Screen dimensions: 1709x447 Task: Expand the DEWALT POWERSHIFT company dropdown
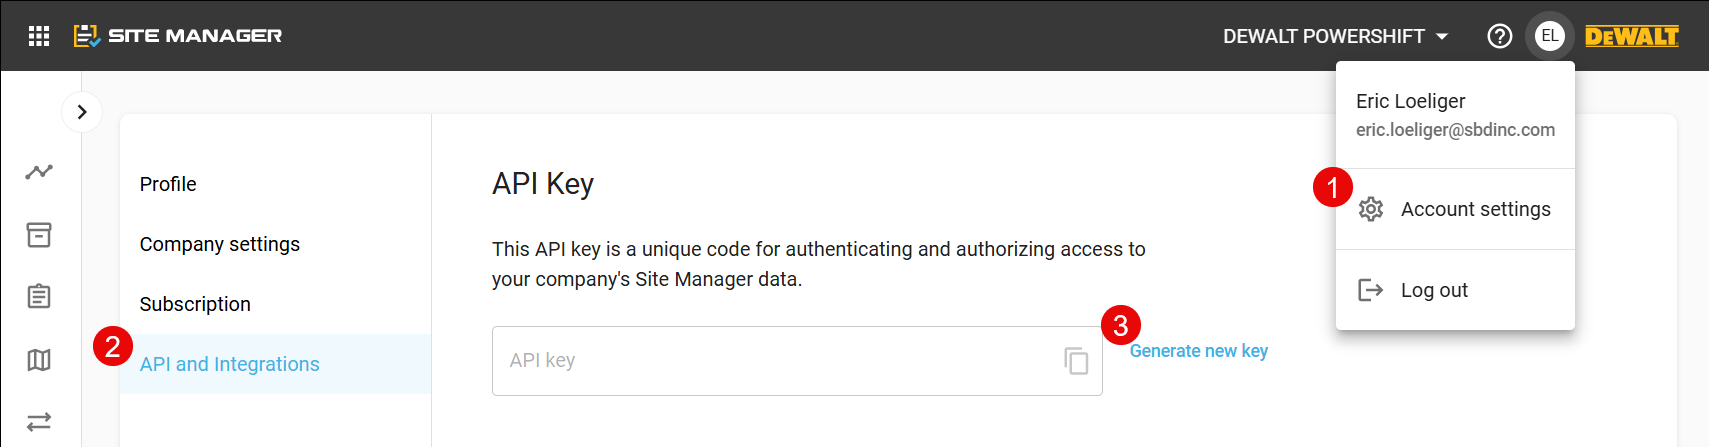click(1336, 36)
